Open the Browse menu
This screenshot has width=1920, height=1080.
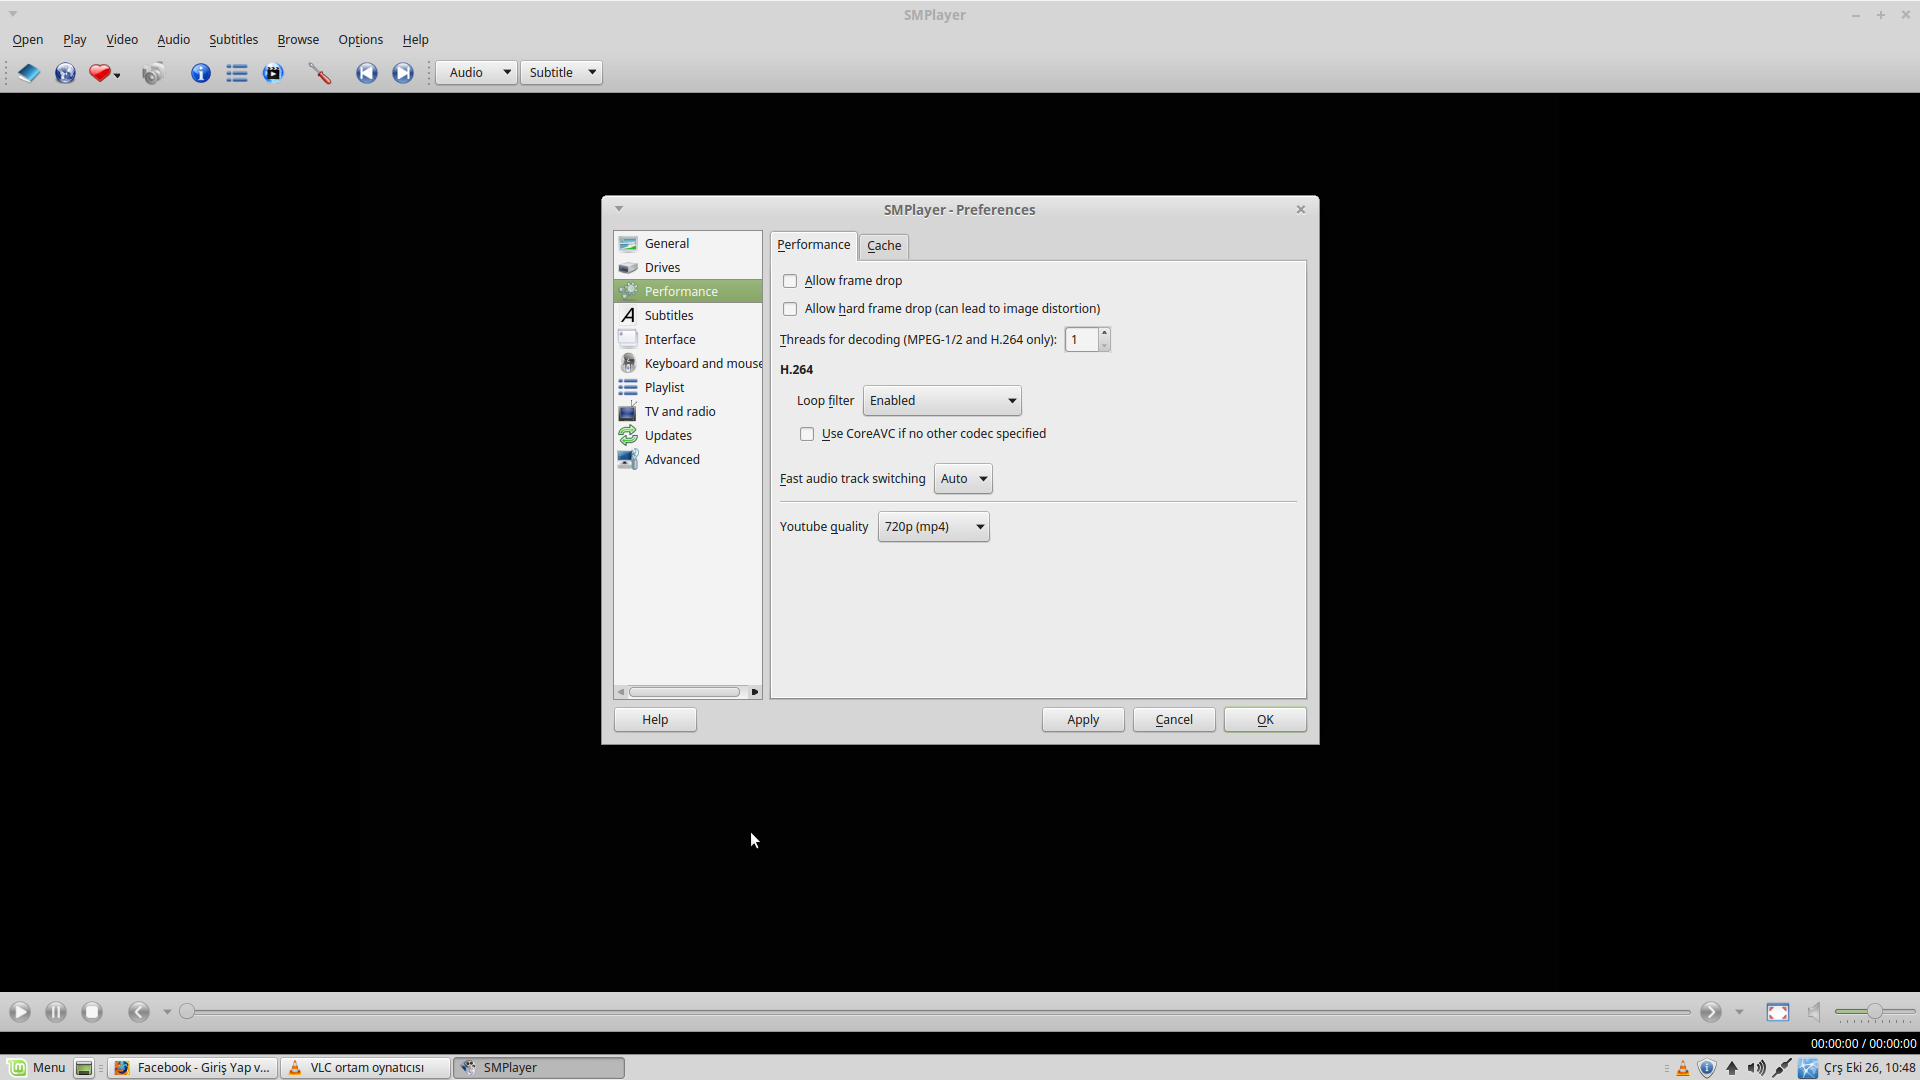[x=298, y=40]
